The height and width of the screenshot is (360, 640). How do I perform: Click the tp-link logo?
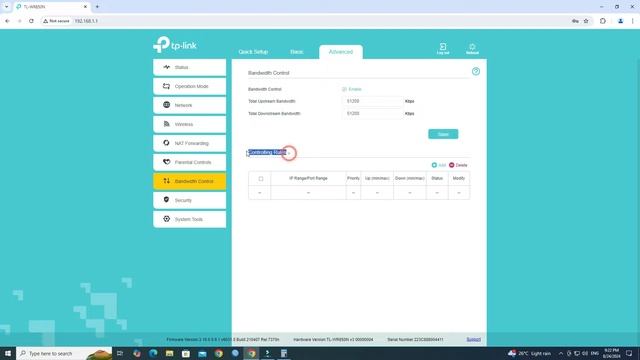pos(175,44)
